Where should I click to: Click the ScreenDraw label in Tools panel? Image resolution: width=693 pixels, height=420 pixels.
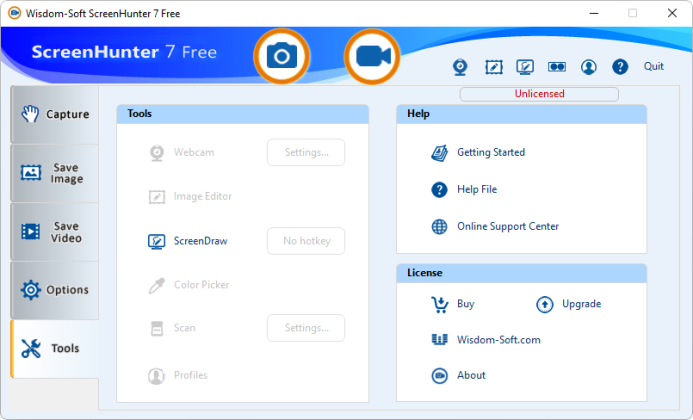200,241
